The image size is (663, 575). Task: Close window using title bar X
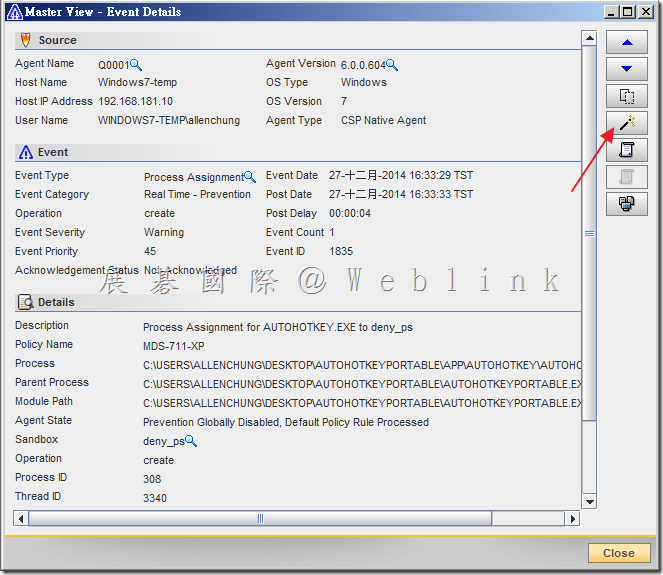point(646,11)
